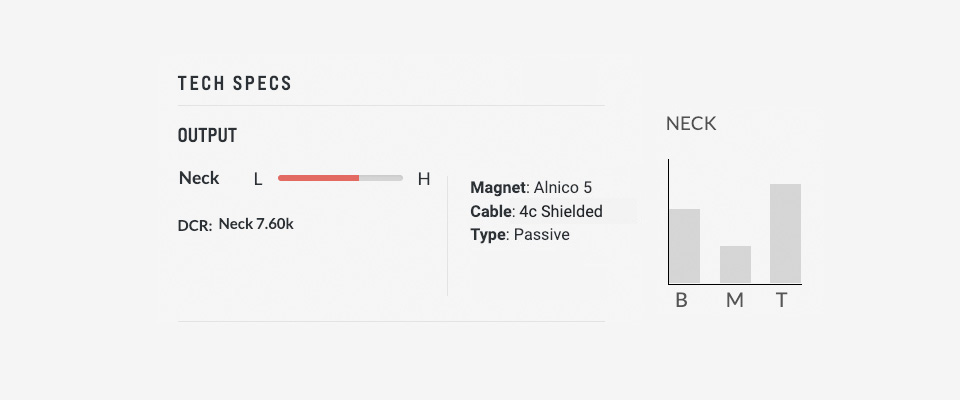Screen dimensions: 960x400
Task: Click the red filled portion of output slider
Action: pos(318,178)
